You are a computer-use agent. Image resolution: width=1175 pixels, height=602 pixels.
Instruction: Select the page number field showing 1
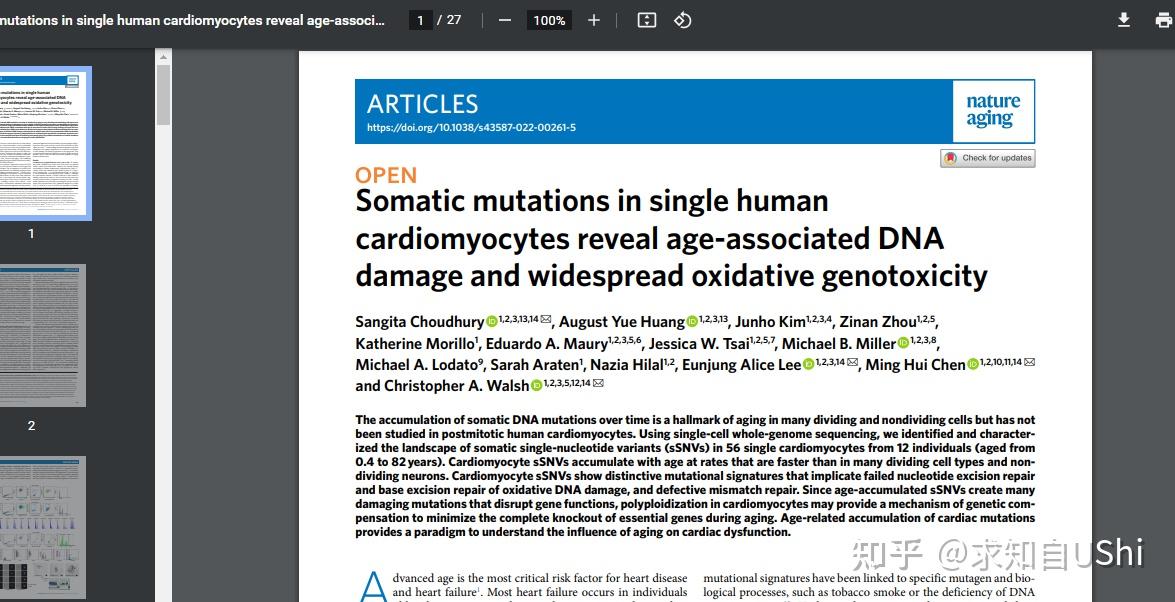(420, 20)
